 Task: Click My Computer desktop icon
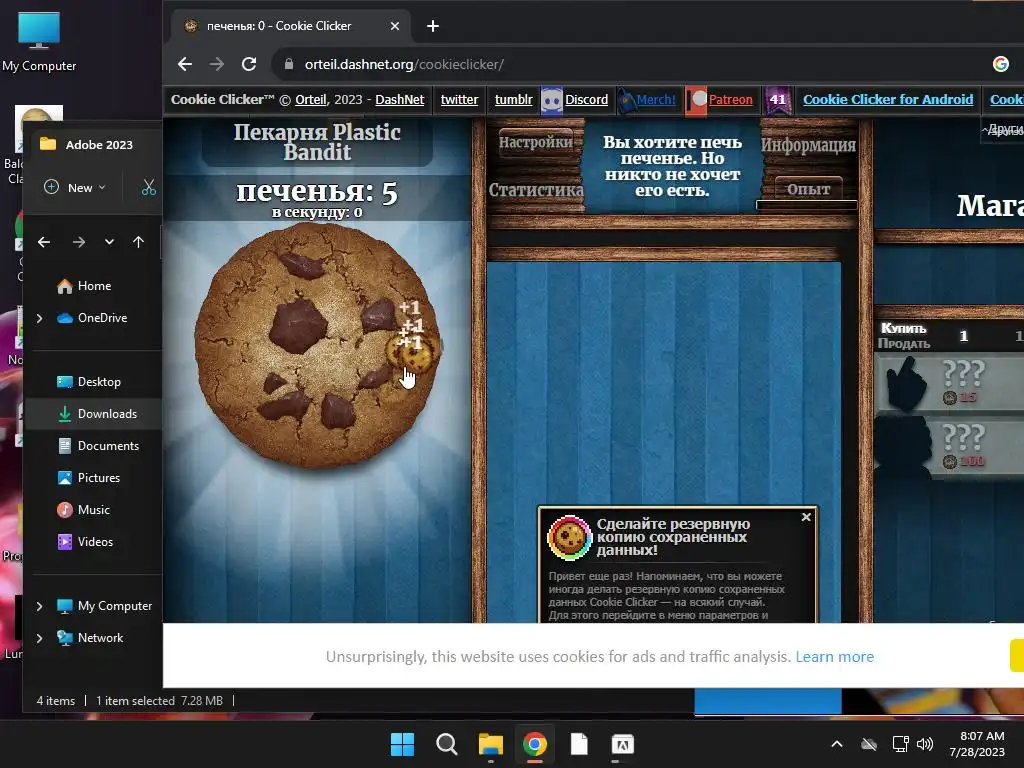(39, 40)
